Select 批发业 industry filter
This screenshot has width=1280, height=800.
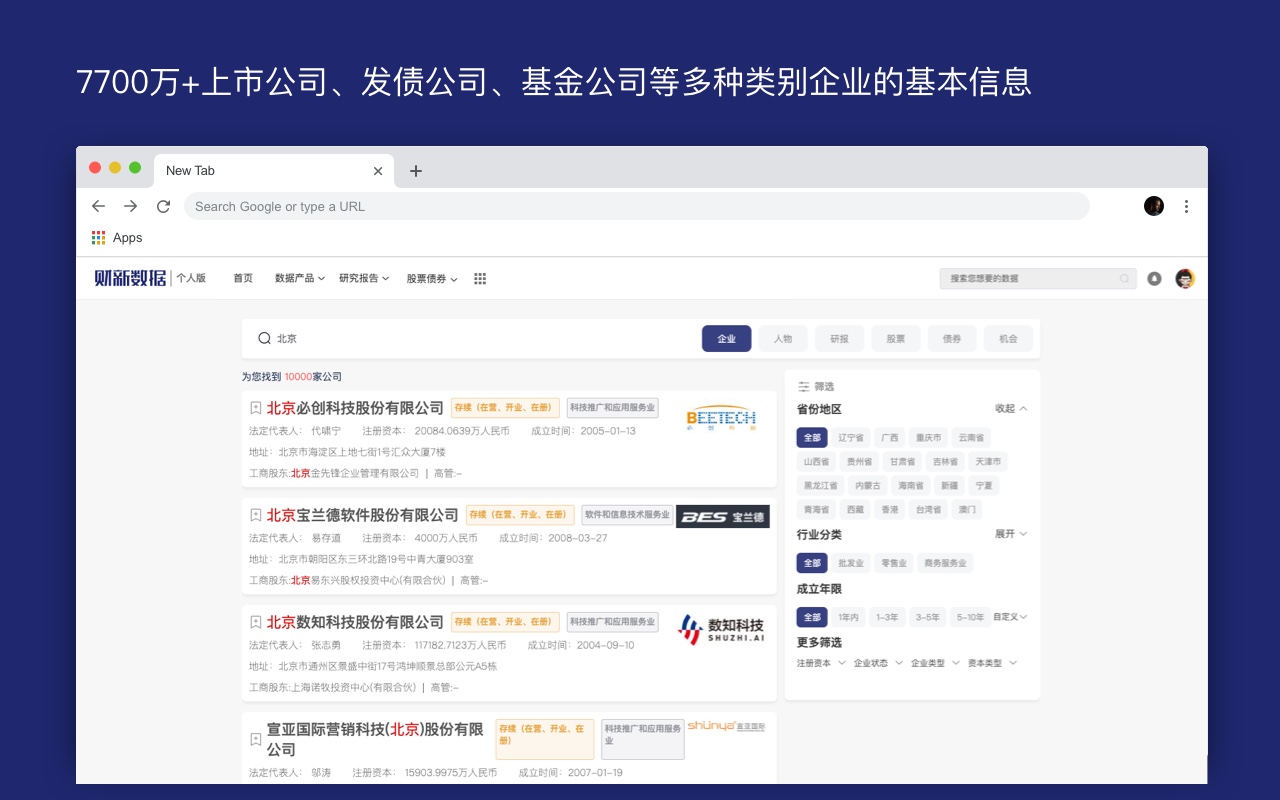[850, 563]
